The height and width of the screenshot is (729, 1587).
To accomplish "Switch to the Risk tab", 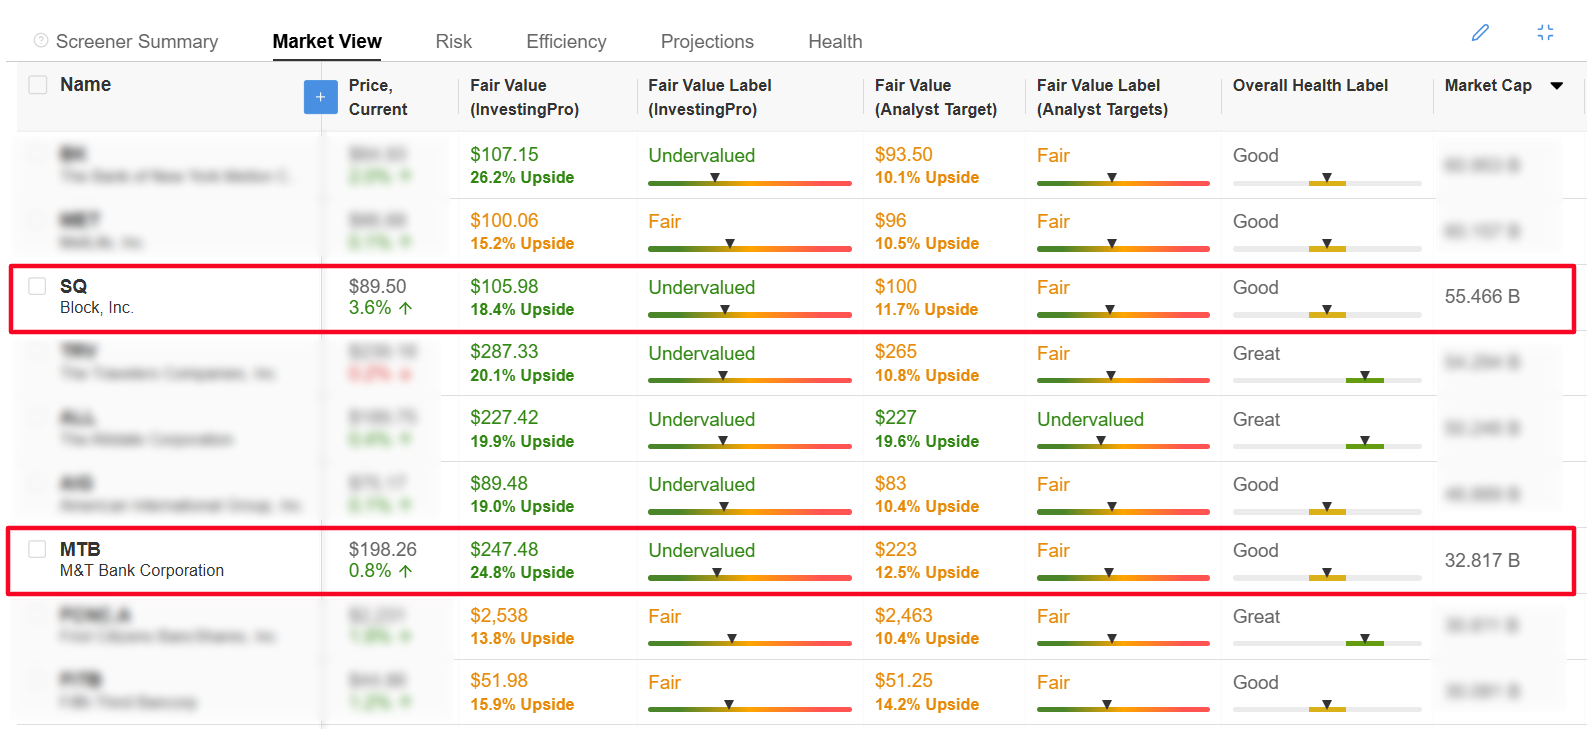I will (x=453, y=42).
